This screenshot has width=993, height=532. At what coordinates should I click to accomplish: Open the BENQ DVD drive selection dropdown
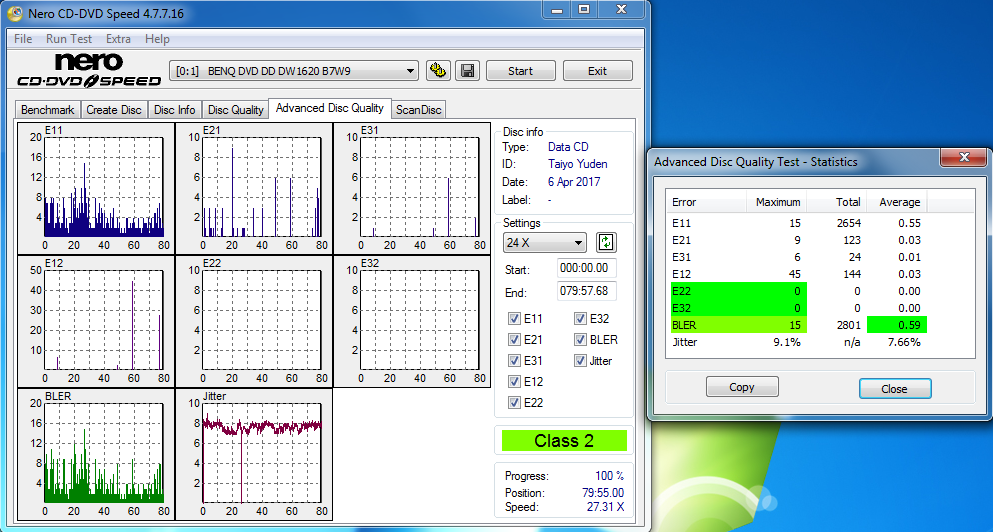[x=294, y=71]
